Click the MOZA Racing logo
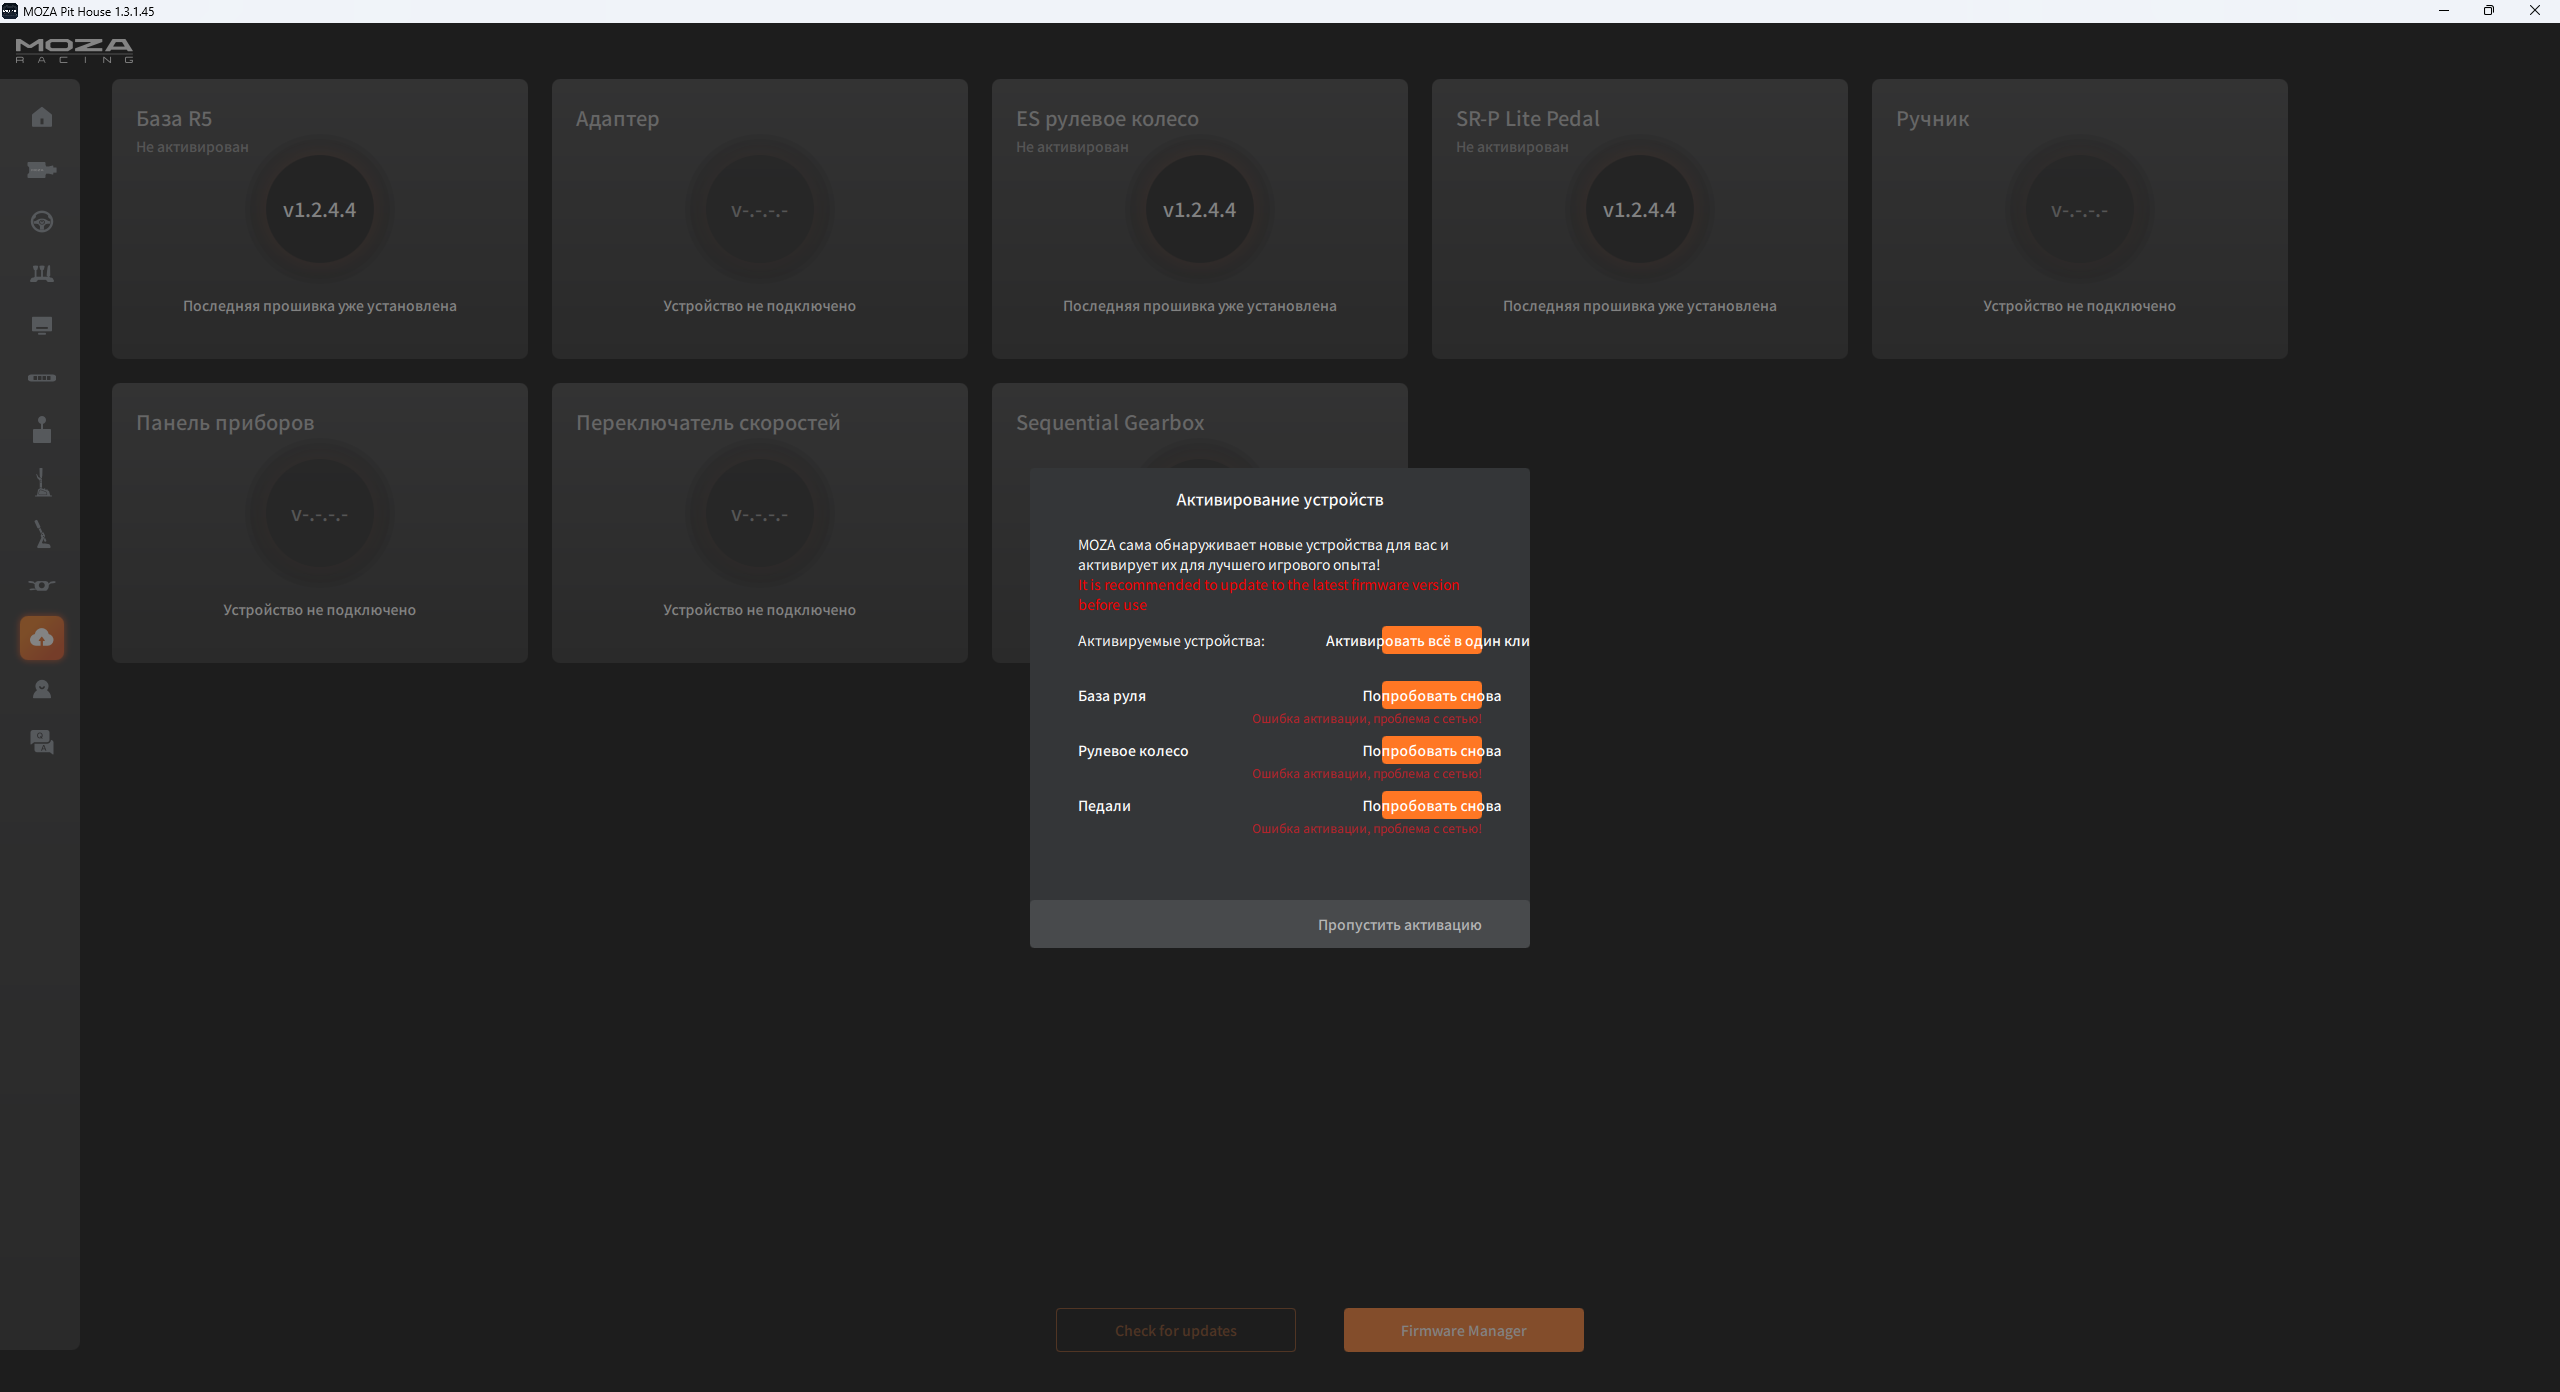Viewport: 2560px width, 1392px height. [x=74, y=50]
